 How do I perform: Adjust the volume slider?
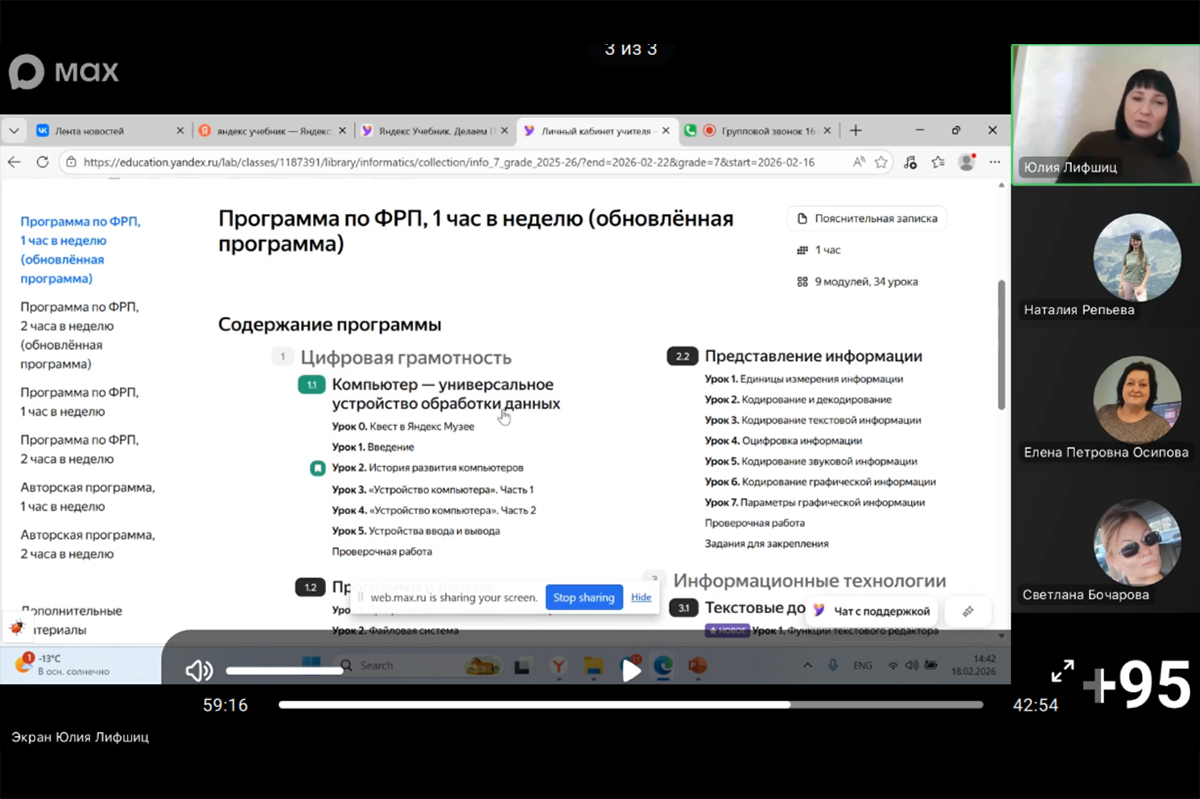pyautogui.click(x=284, y=671)
